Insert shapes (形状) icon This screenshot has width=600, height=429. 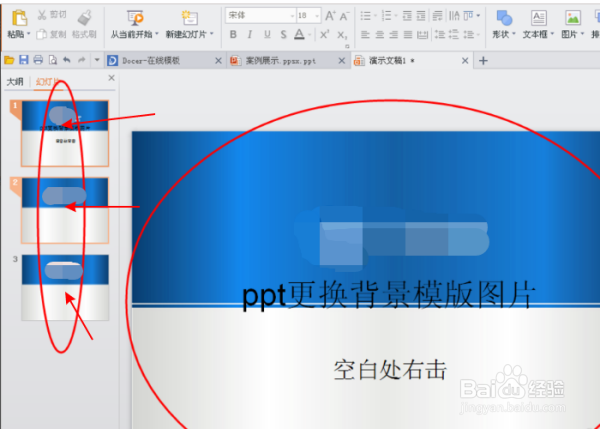(504, 18)
